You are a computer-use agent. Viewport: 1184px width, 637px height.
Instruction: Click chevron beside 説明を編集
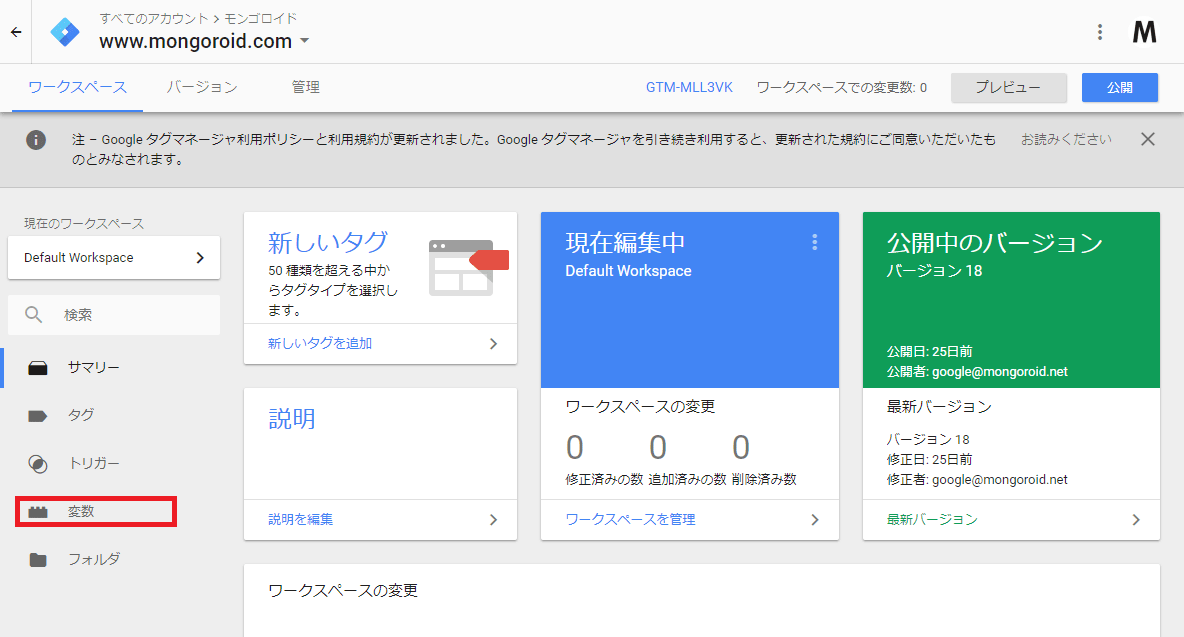(x=493, y=519)
